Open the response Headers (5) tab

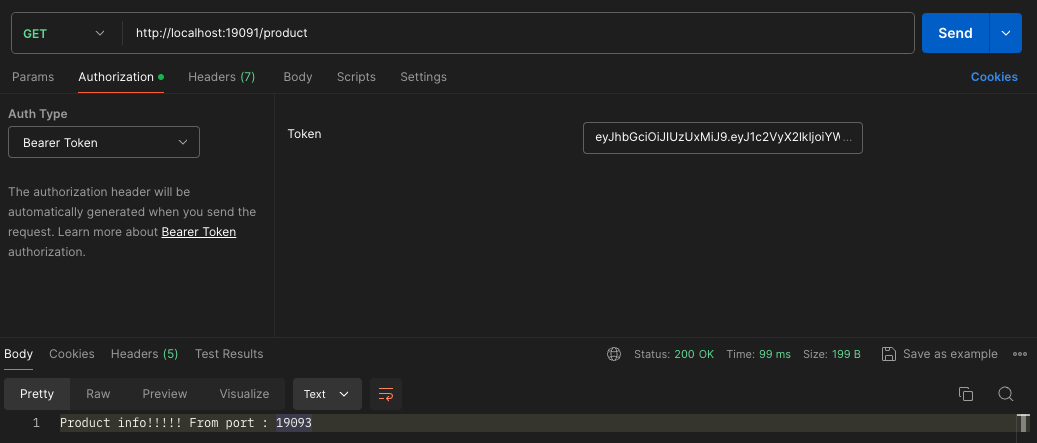tap(144, 354)
